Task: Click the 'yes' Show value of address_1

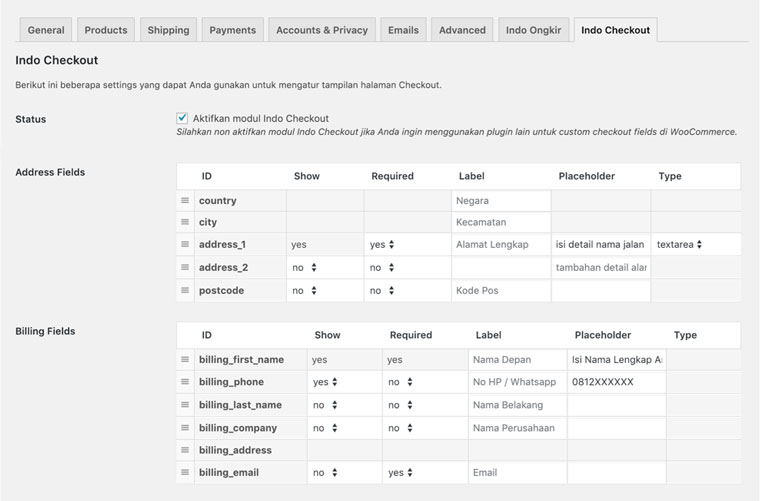Action: click(299, 245)
